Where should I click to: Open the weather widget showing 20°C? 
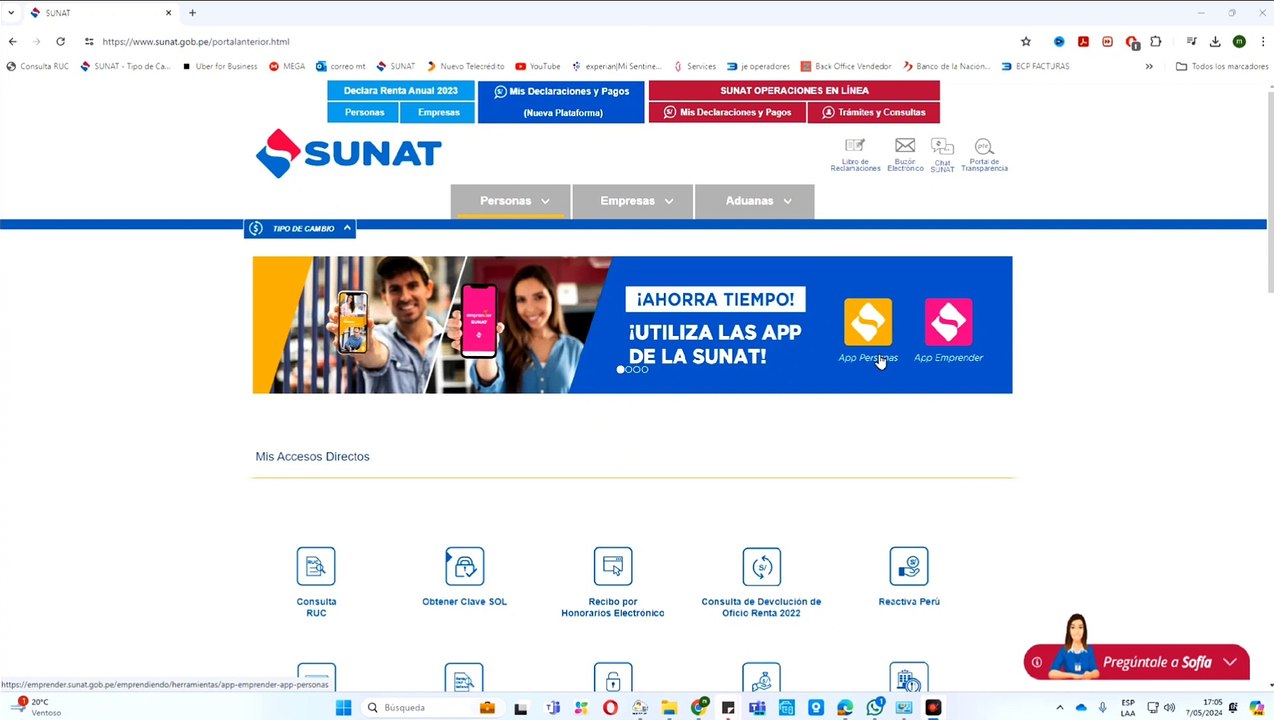38,707
